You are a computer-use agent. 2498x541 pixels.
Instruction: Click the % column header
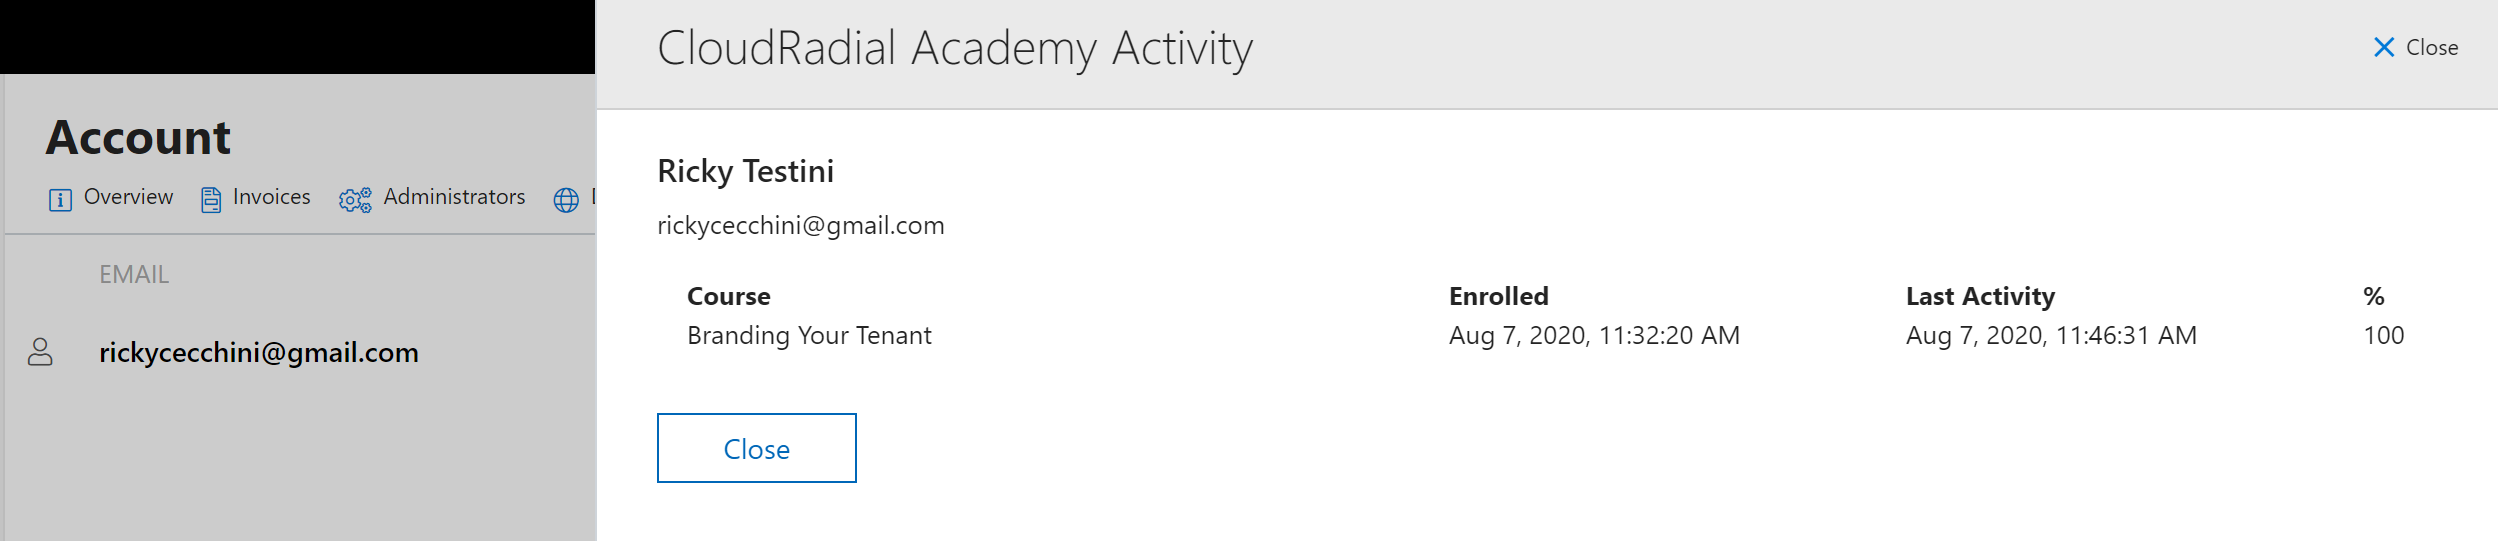point(2374,297)
